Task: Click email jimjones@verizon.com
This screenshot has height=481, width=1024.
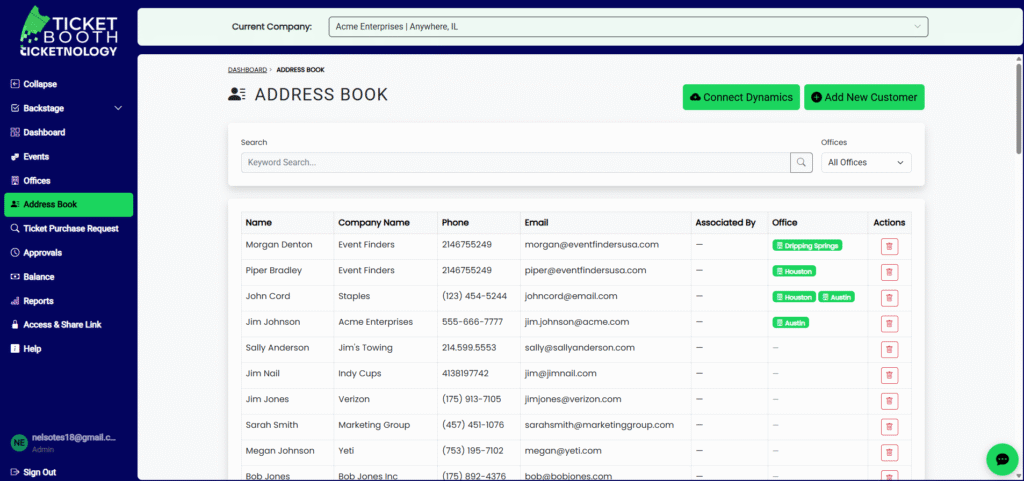Action: 573,399
